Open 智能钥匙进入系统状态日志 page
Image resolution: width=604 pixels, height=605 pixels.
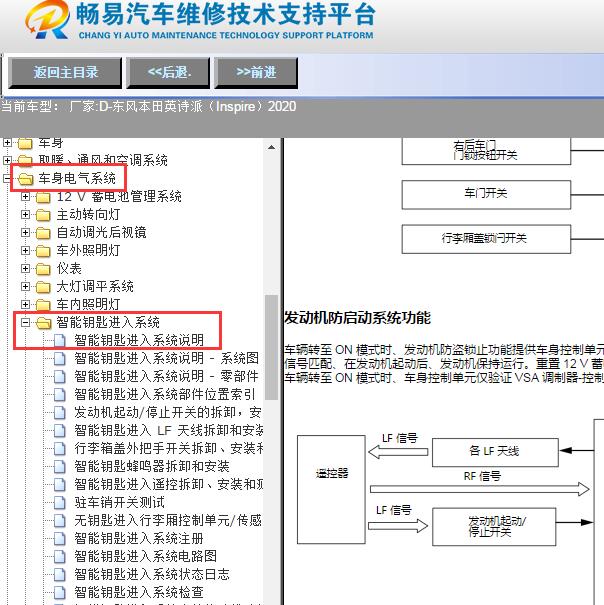[x=152, y=575]
